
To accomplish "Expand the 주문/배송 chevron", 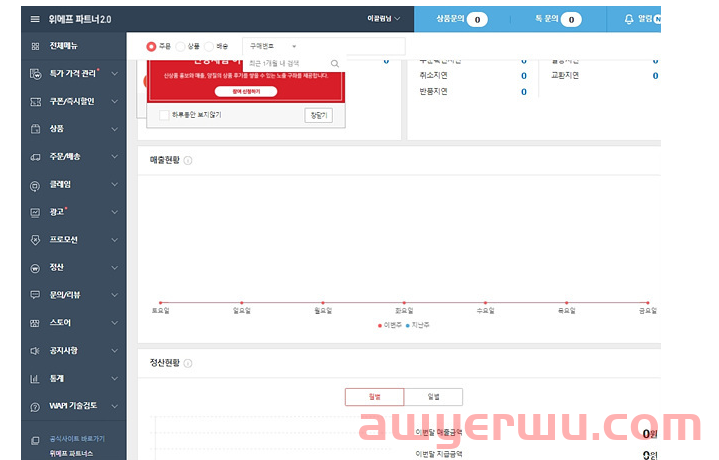I will [x=115, y=157].
